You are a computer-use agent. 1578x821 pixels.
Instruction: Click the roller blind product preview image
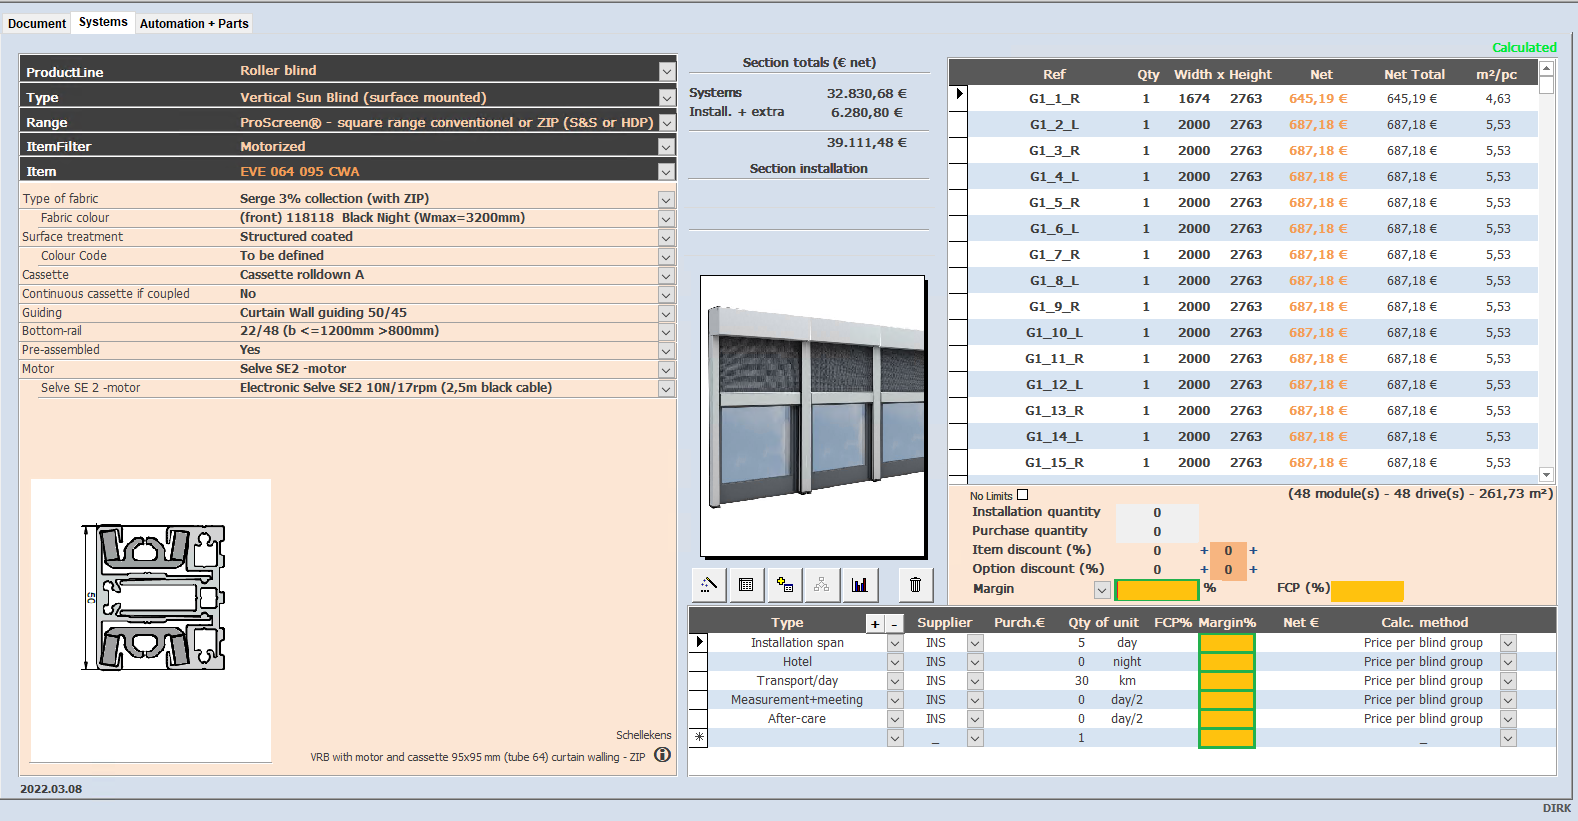813,416
